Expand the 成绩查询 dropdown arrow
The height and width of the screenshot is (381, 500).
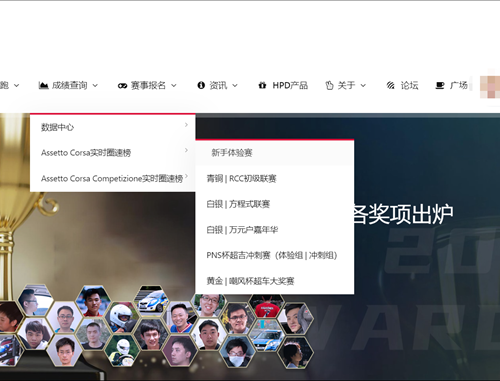95,86
